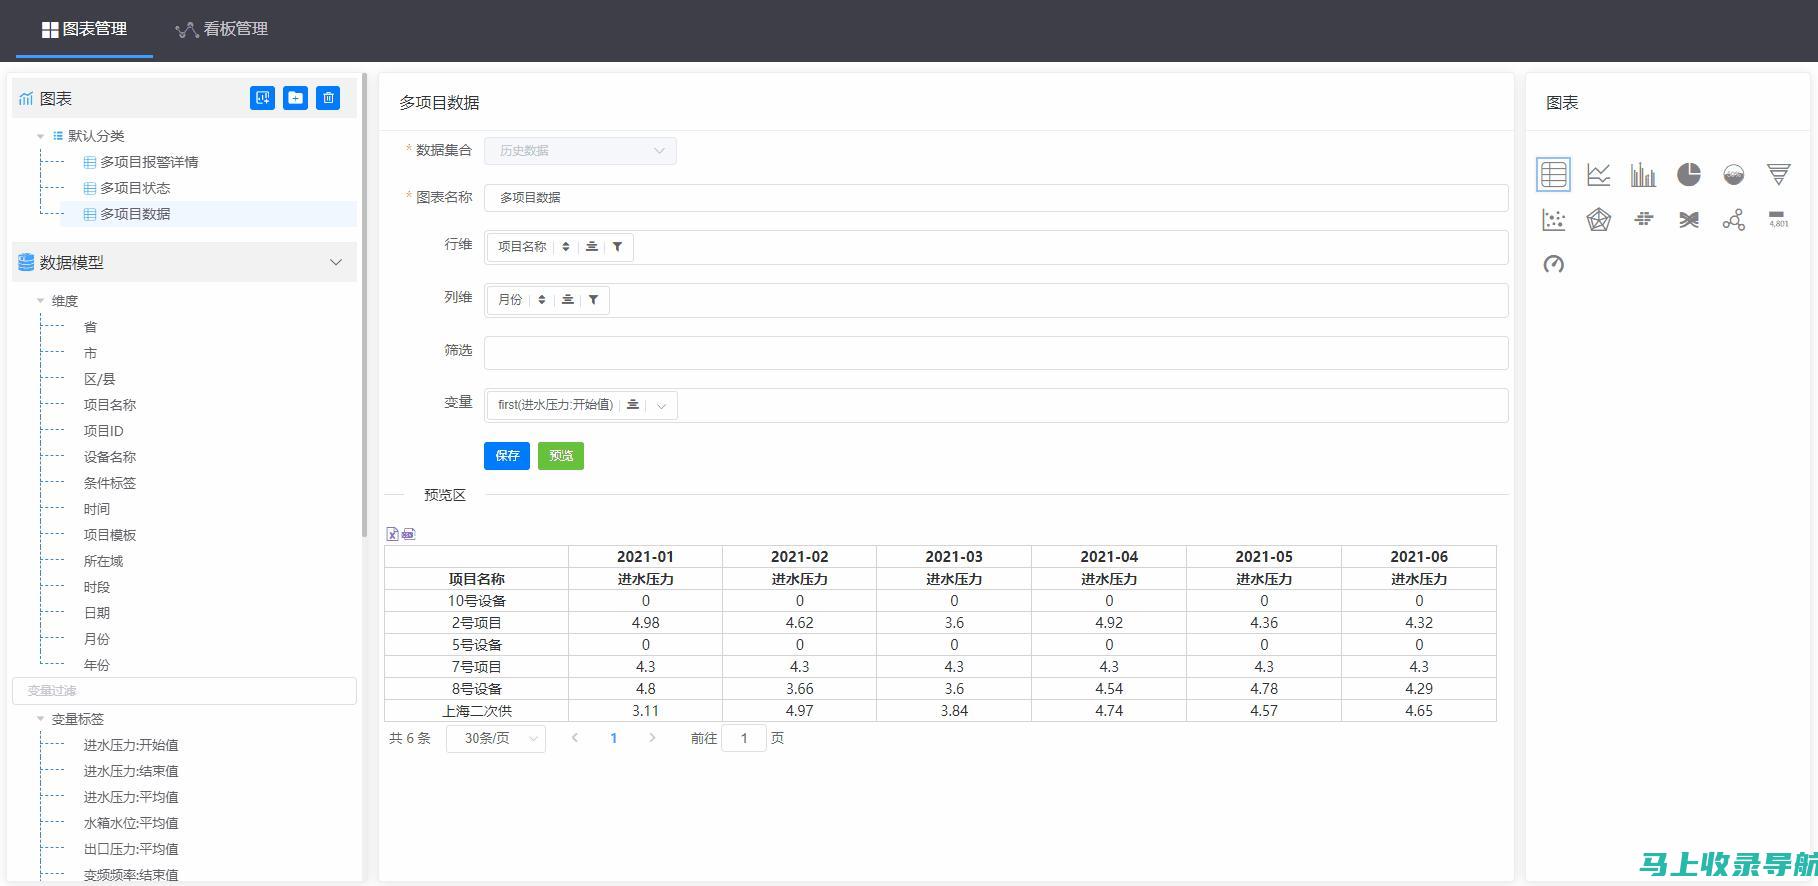Select the table chart type icon
Screen dimensions: 1818x886
1553,174
